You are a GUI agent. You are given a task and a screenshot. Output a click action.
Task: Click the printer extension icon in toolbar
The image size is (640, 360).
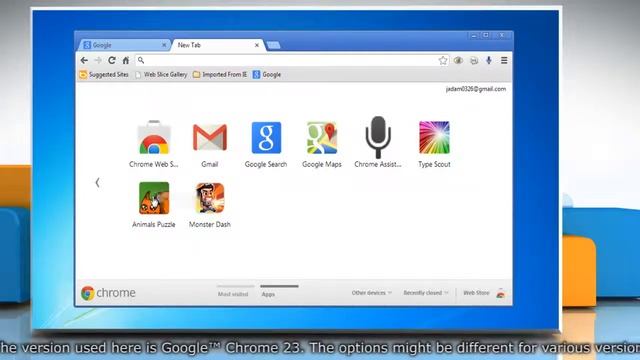coord(473,60)
